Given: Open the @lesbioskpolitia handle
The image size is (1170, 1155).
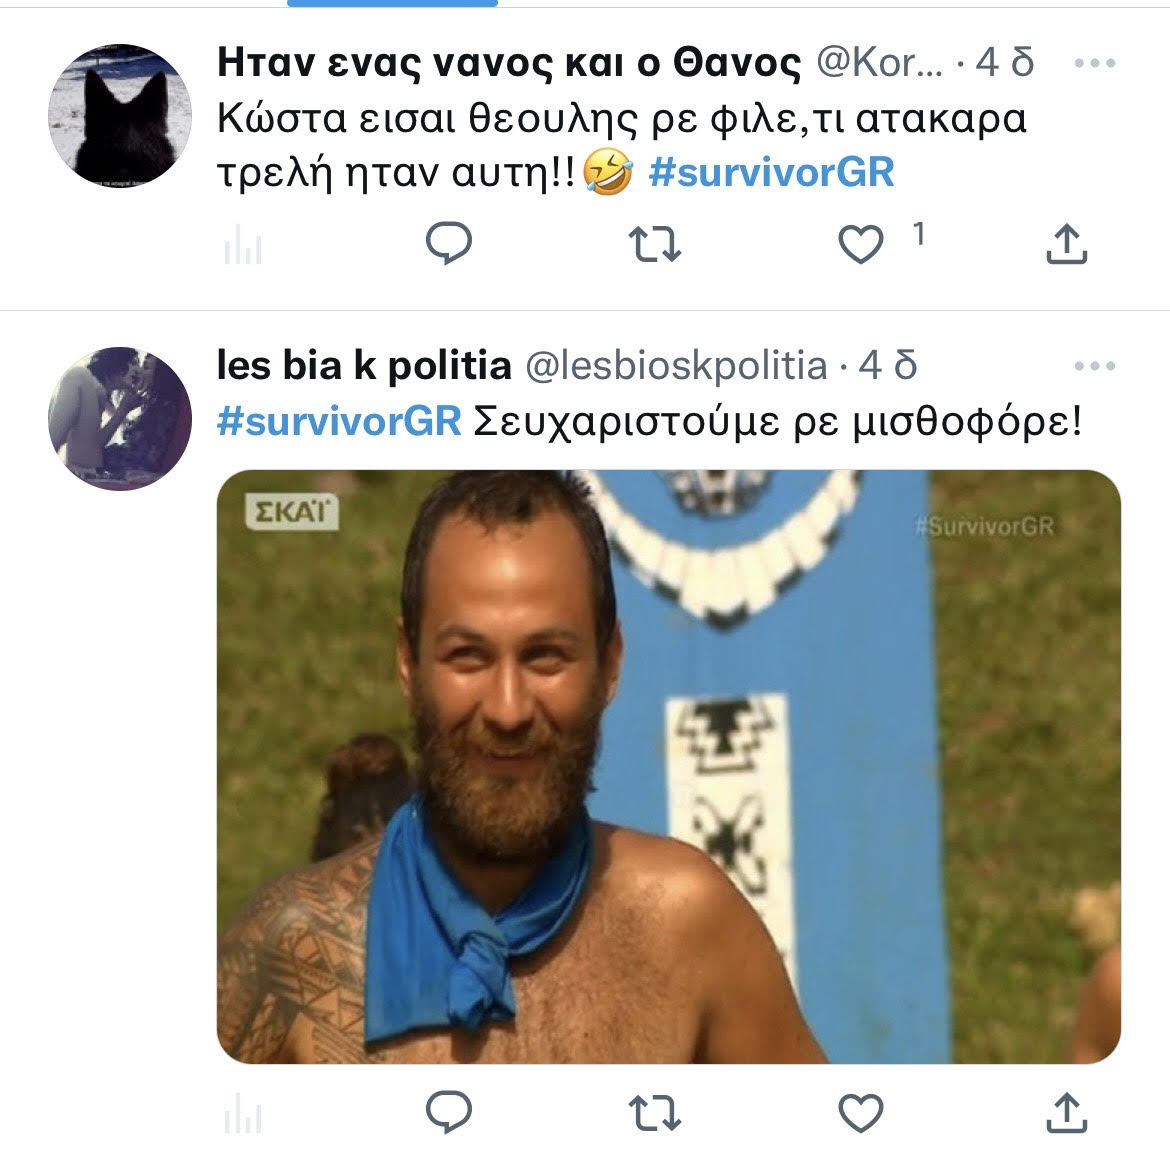Looking at the screenshot, I should pyautogui.click(x=677, y=366).
